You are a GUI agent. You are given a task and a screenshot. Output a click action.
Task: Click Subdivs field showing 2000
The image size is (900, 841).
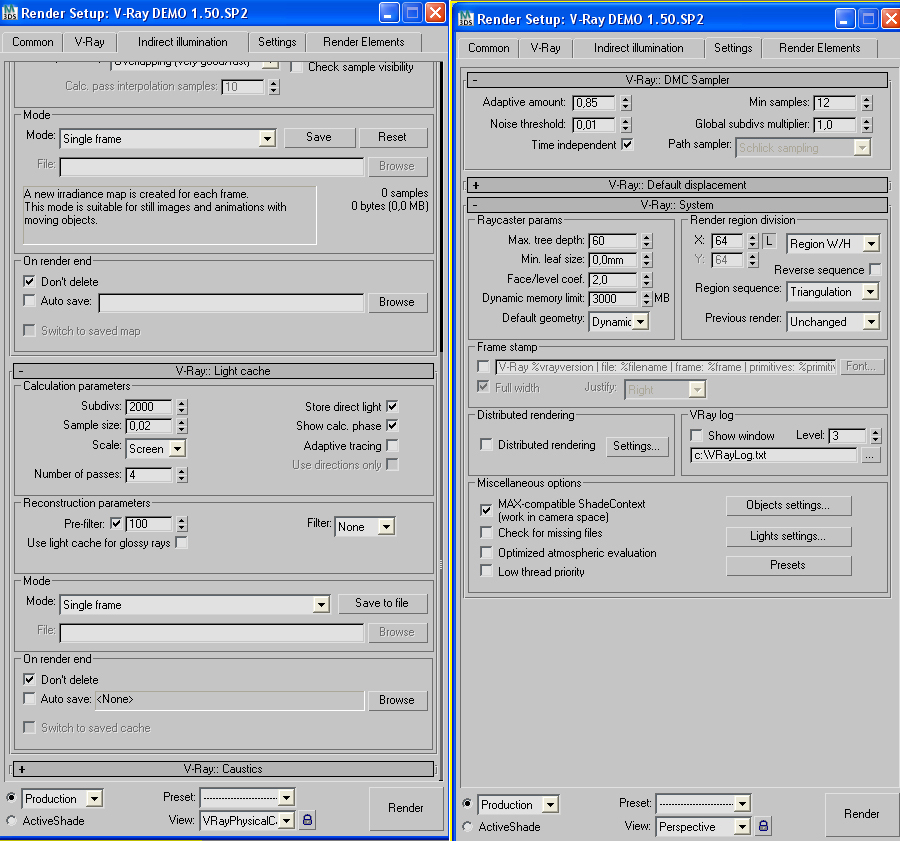149,407
